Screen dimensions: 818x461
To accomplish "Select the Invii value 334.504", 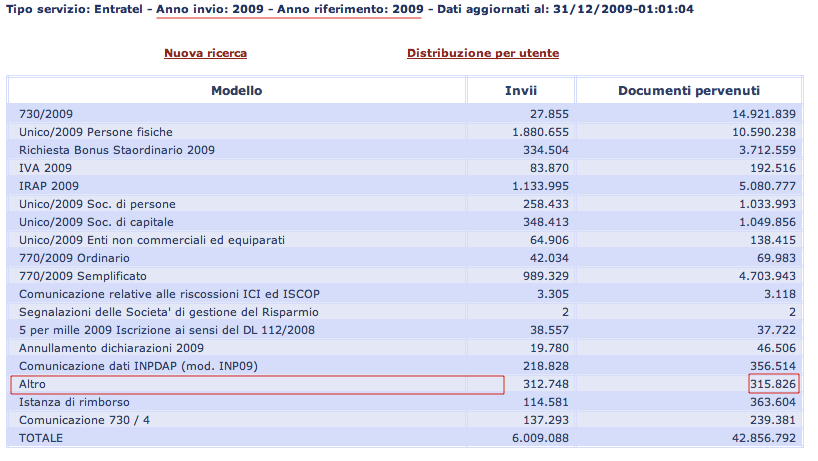I will coord(546,150).
